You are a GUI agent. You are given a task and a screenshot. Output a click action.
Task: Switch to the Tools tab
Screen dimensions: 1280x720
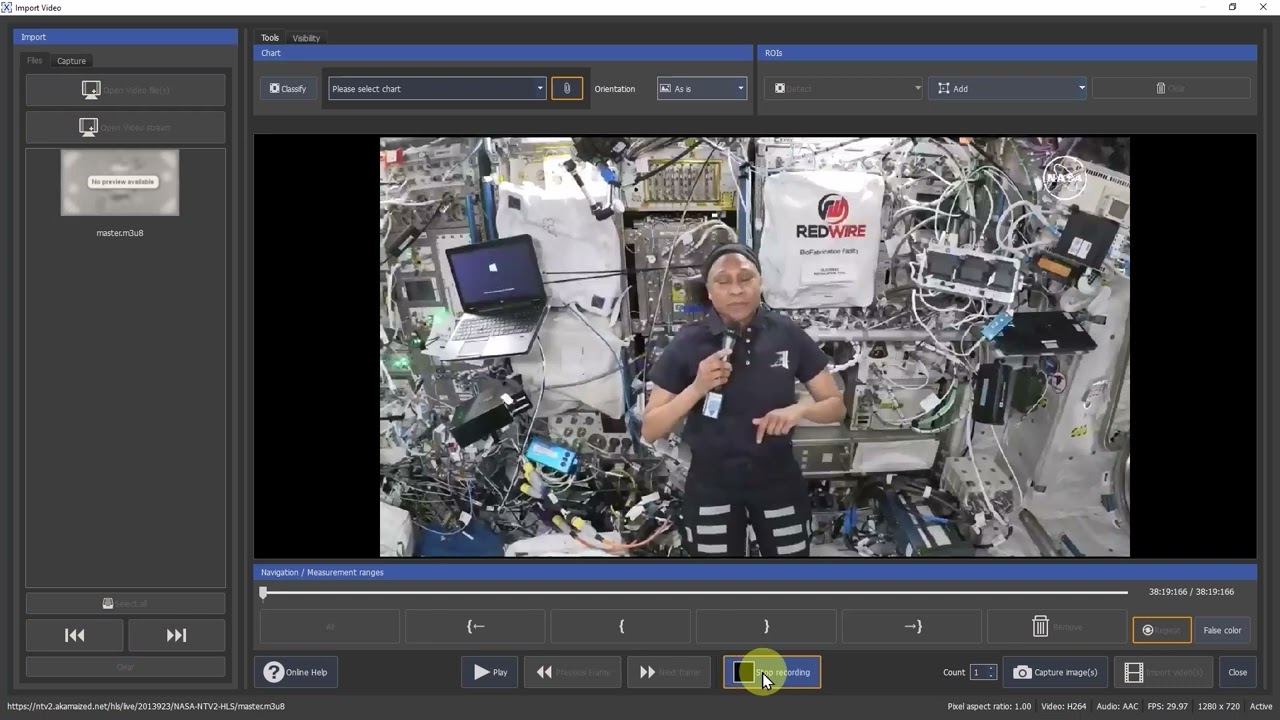pos(270,38)
